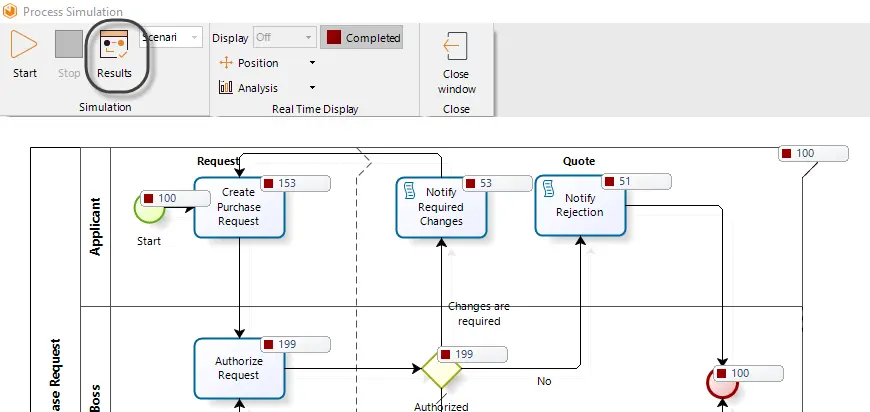Click the Quote phase label
Image resolution: width=870 pixels, height=412 pixels.
click(579, 161)
